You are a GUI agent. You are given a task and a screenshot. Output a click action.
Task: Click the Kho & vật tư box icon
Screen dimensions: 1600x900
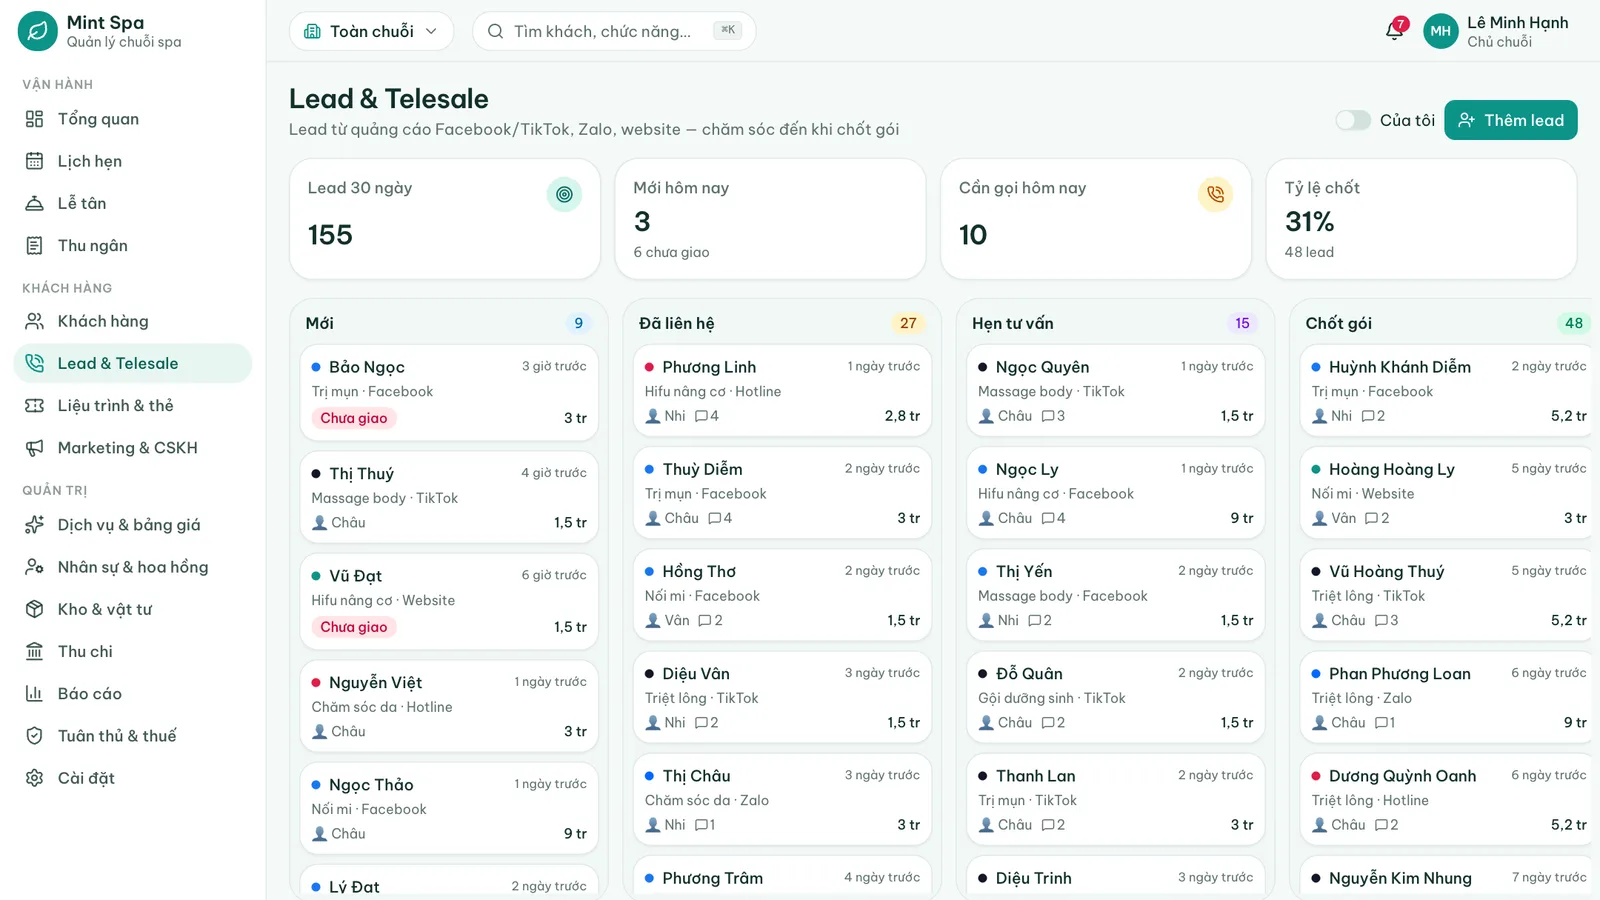pyautogui.click(x=35, y=609)
